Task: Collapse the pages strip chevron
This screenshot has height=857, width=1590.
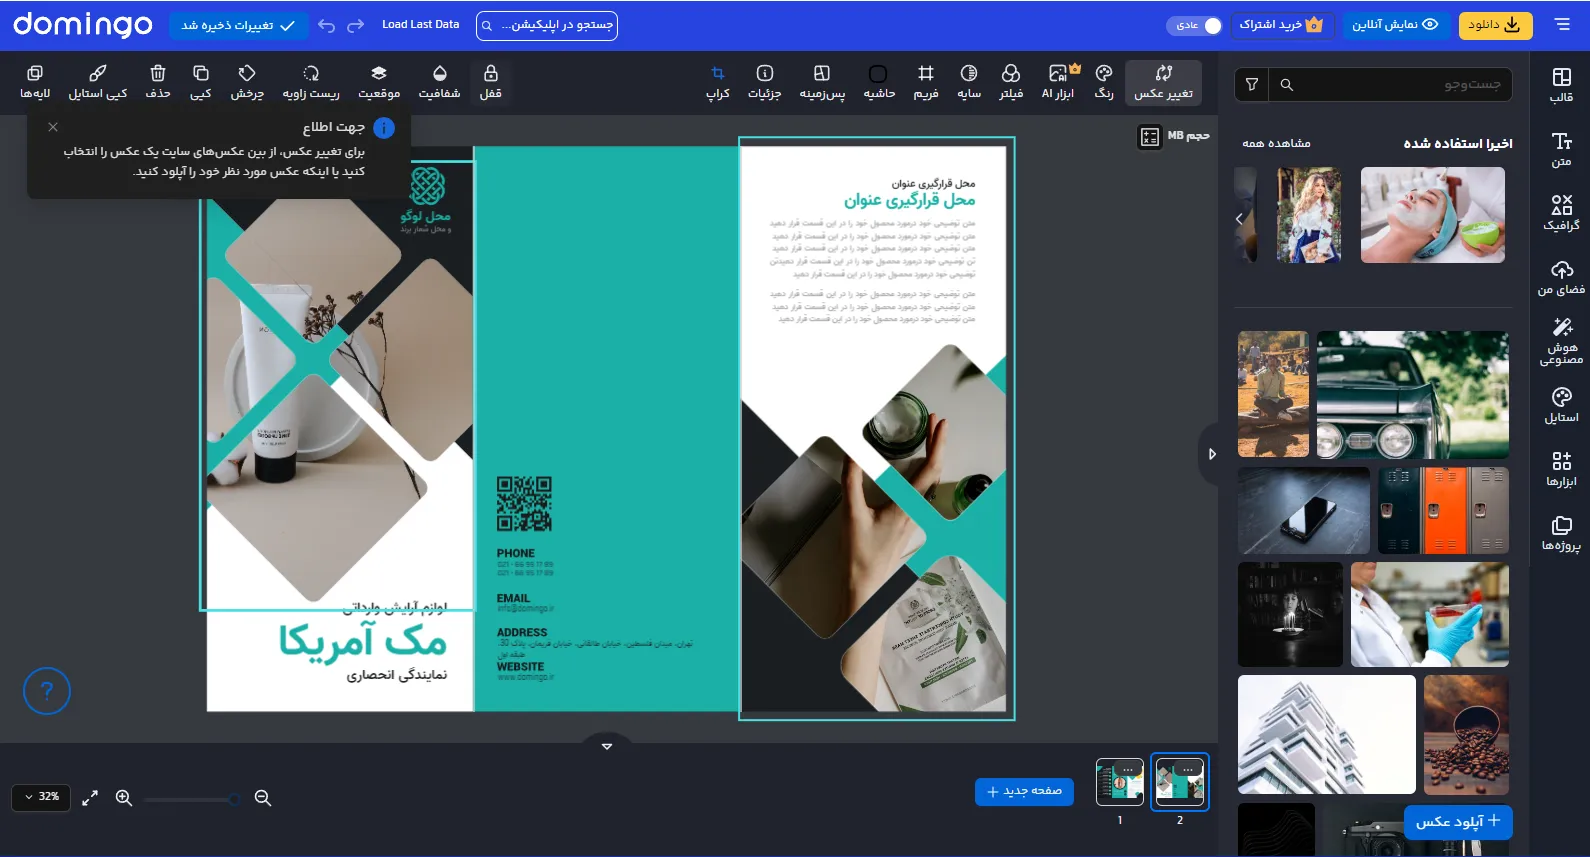Action: 606,746
